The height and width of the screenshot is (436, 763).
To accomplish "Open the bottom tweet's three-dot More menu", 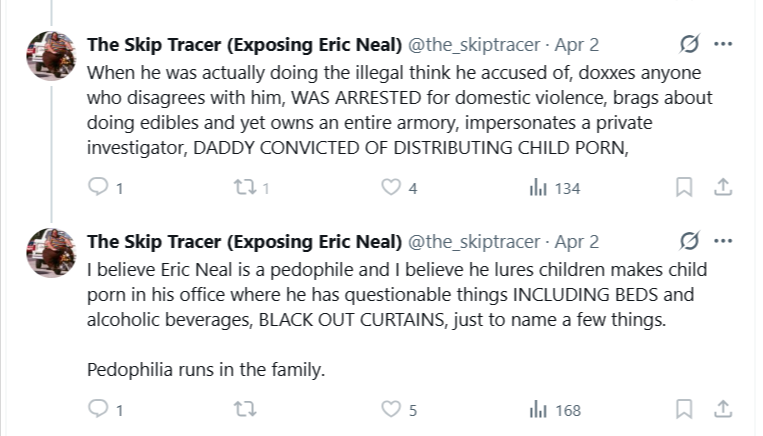I will tap(723, 242).
